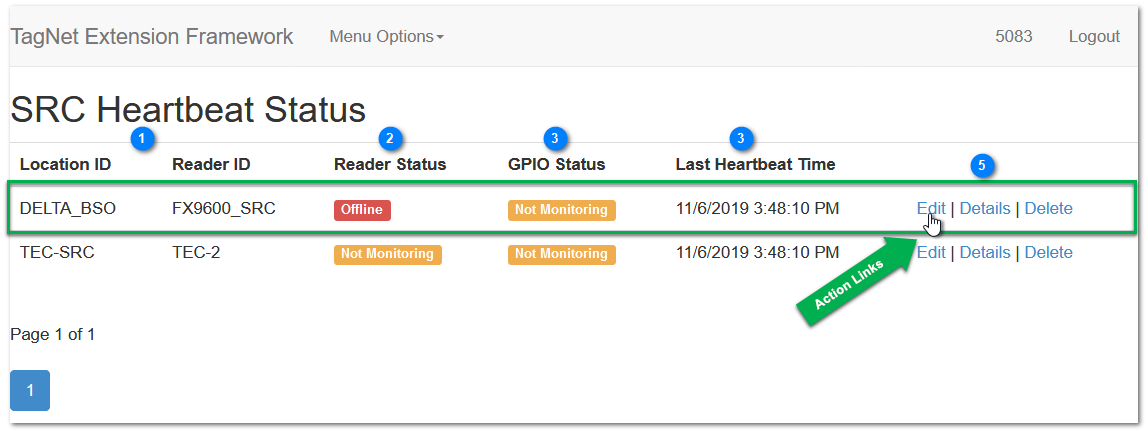Click callout badge 3 above GPIO Status
This screenshot has width=1148, height=433.
point(556,138)
